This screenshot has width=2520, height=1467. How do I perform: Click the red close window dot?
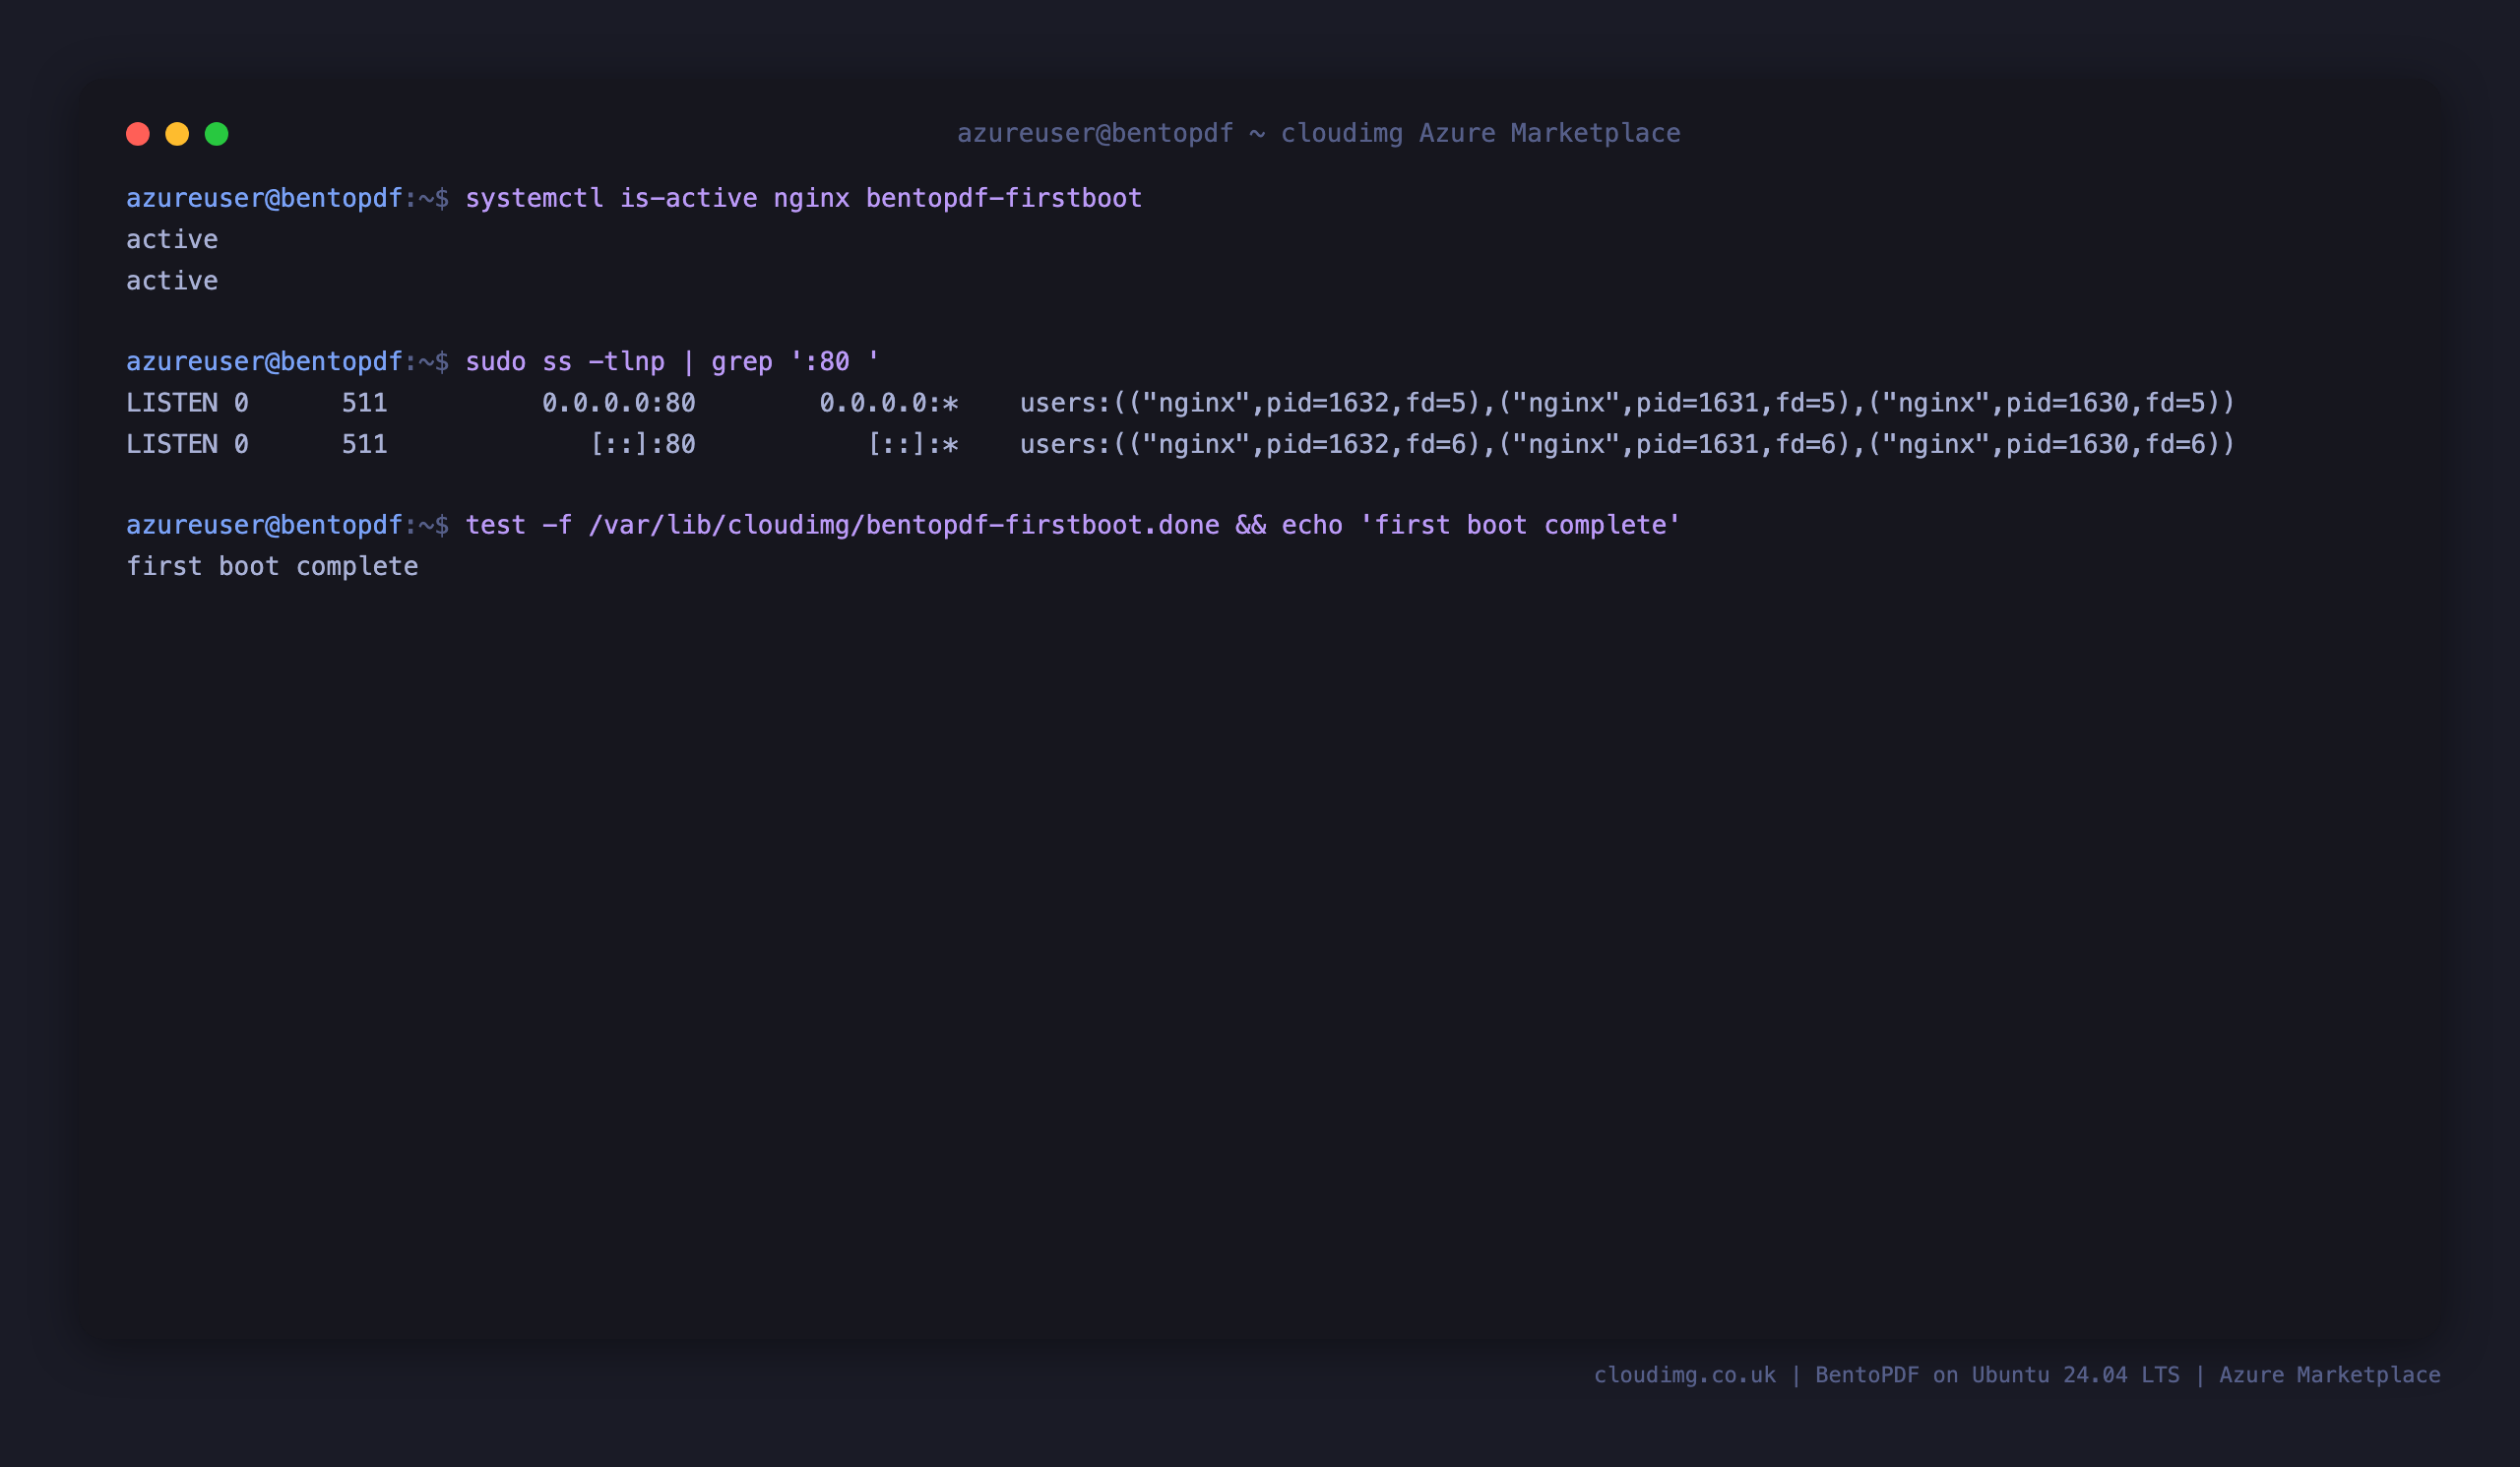click(x=138, y=134)
